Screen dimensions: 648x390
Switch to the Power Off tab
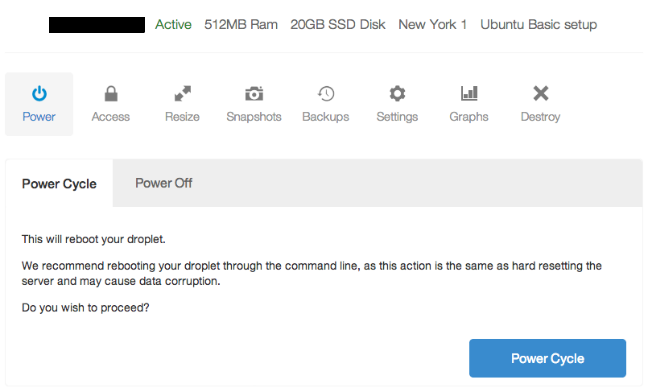click(164, 183)
